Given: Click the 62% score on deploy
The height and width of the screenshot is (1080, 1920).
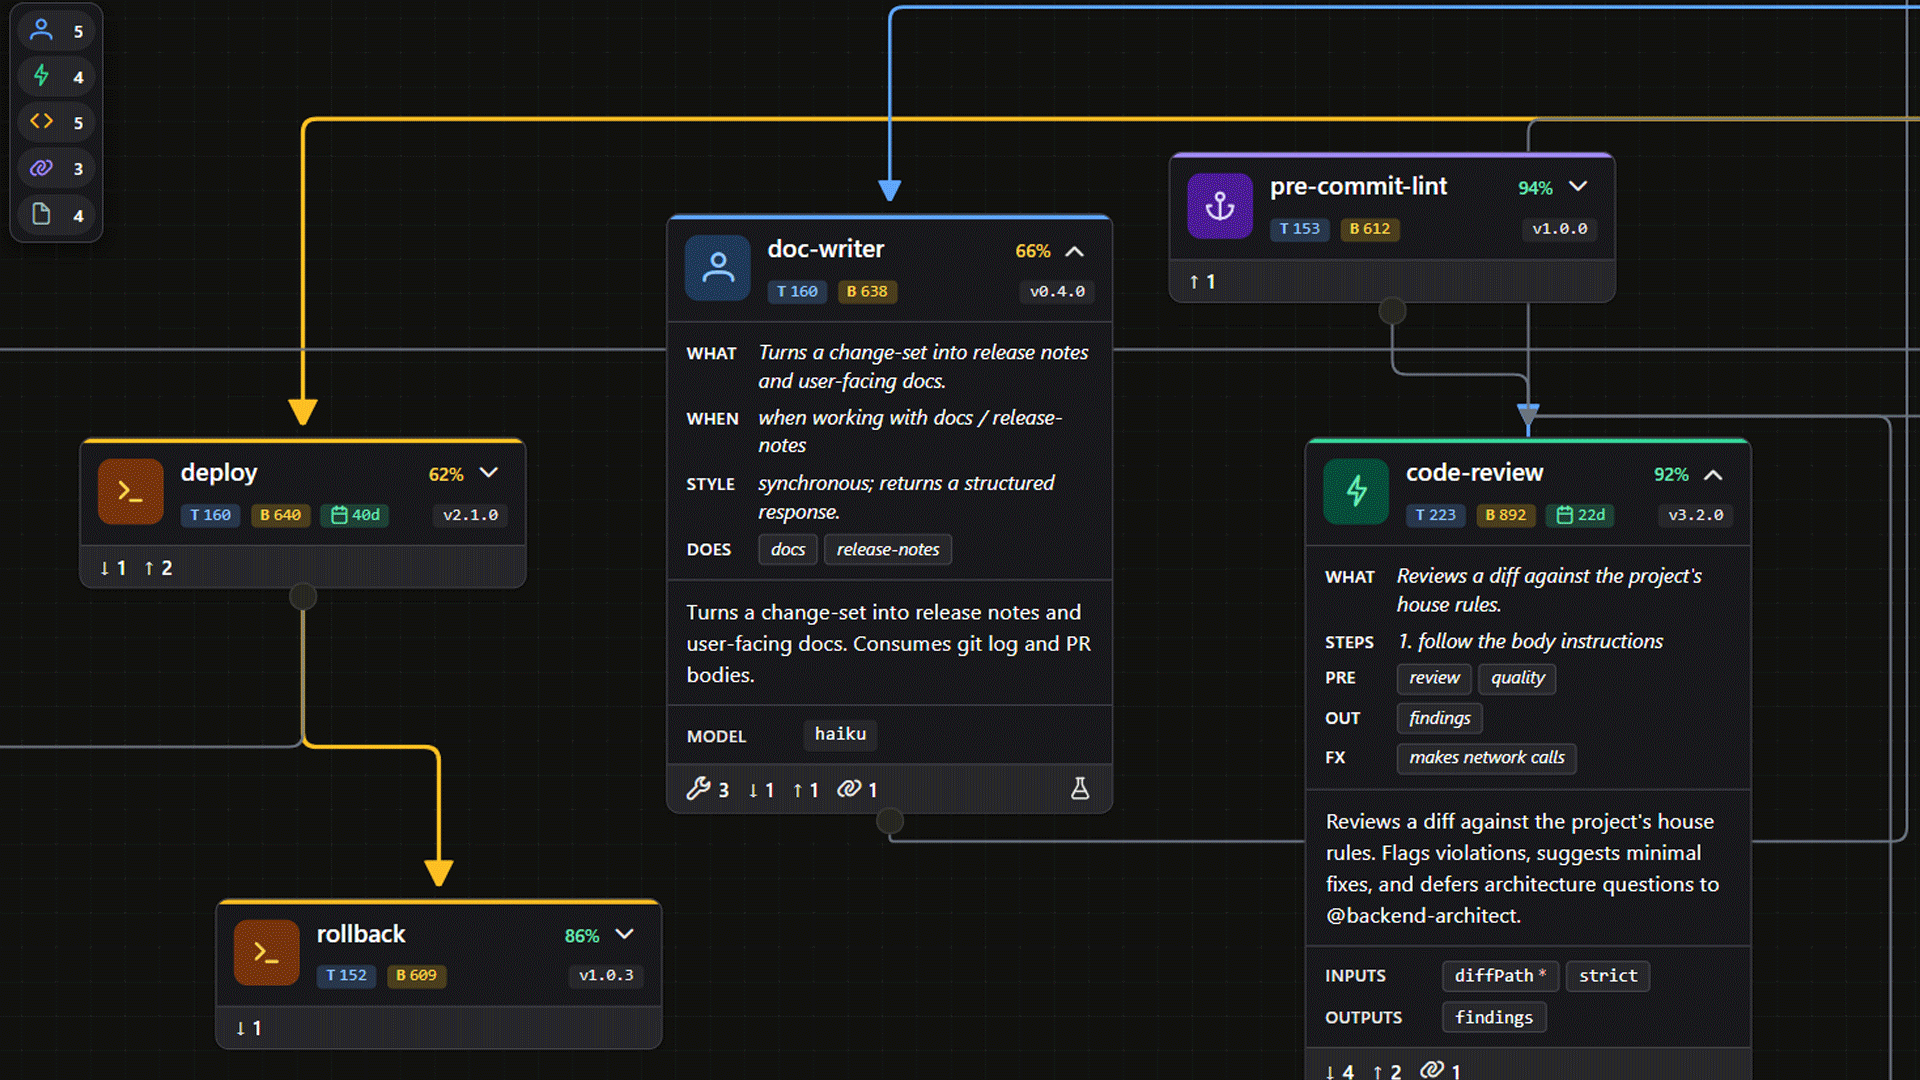Looking at the screenshot, I should 446,474.
